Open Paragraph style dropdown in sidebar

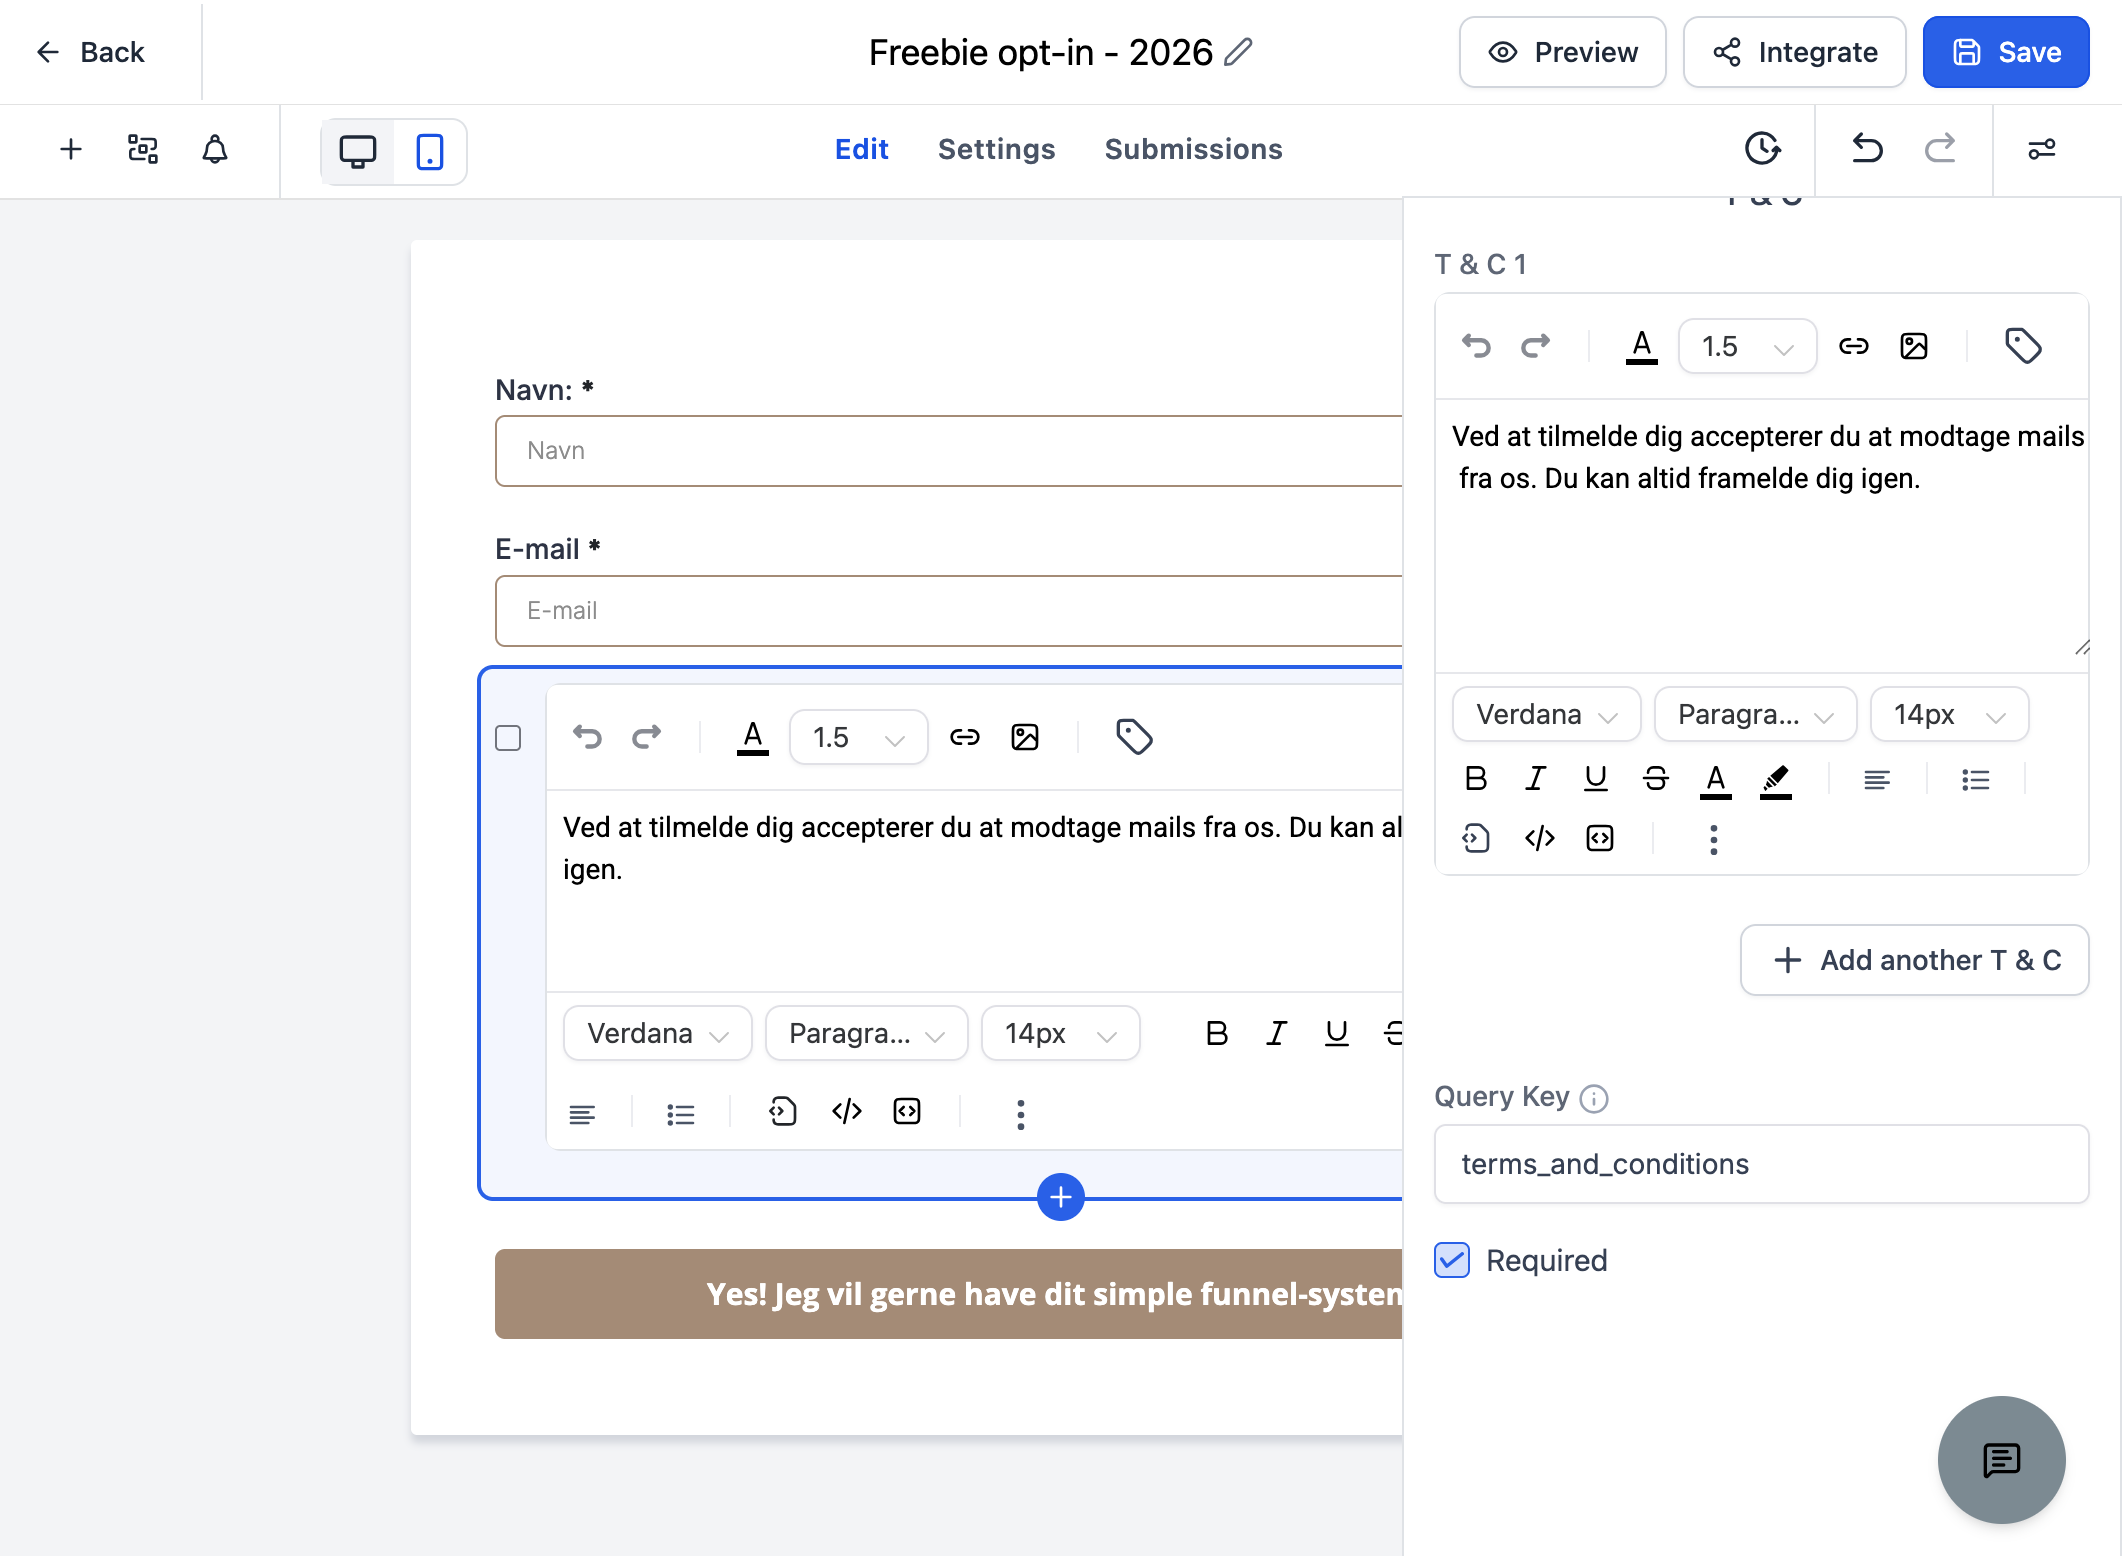click(x=1755, y=714)
